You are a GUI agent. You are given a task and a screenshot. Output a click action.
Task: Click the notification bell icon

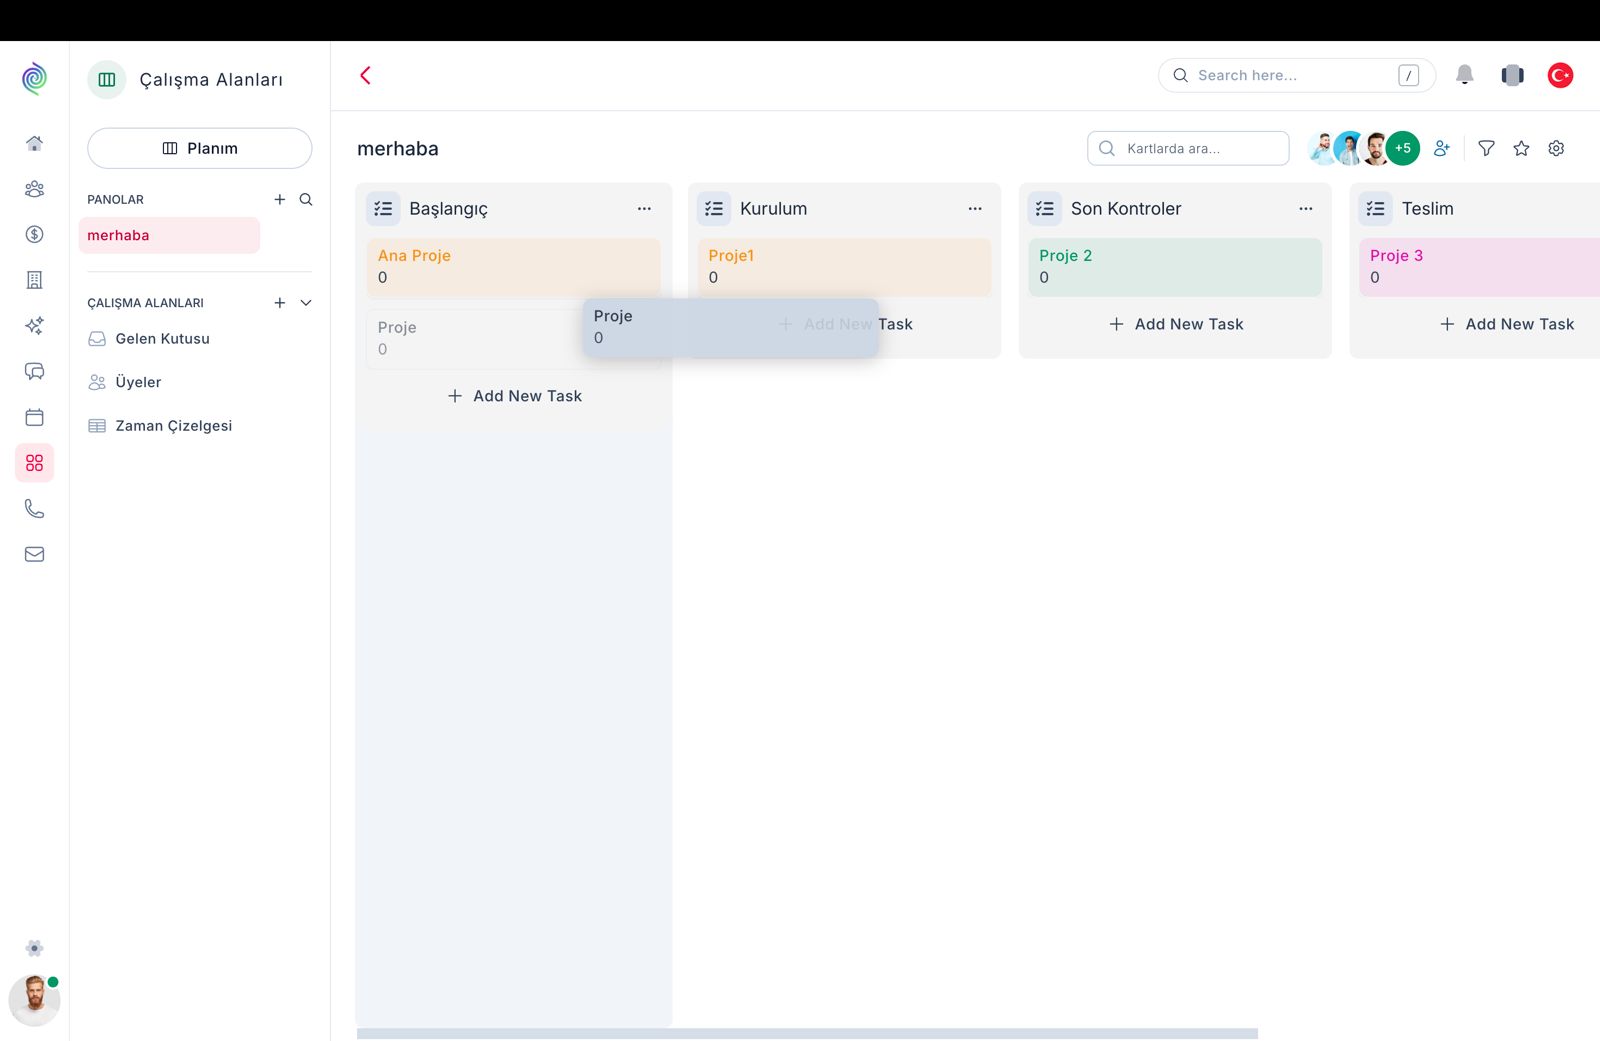point(1464,75)
